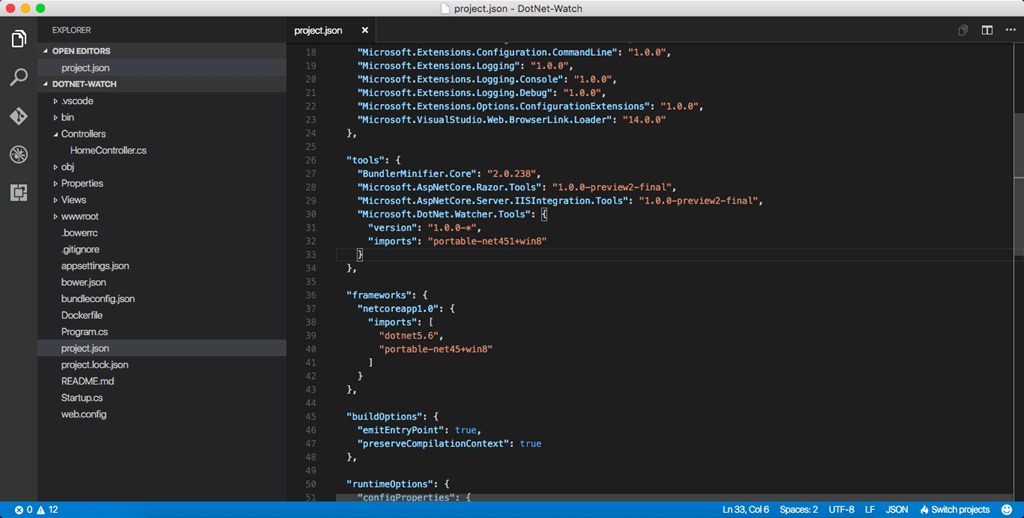Click "Microsoft.DotNet.Watcher.Tools" key text
This screenshot has height=518, width=1024.
443,214
